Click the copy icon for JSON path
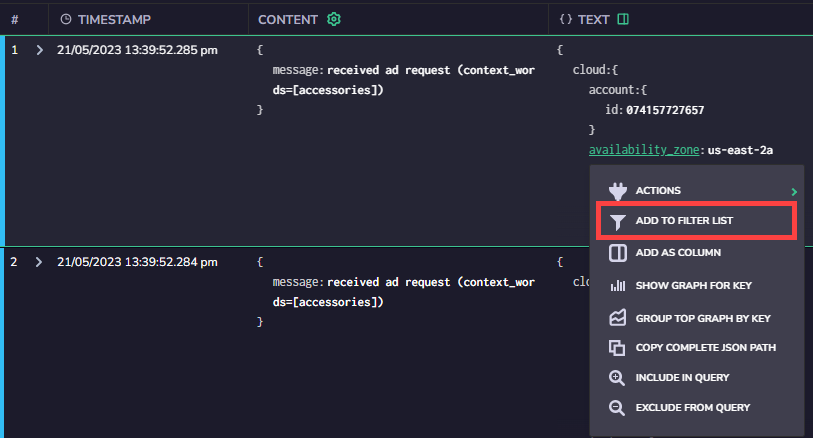 point(617,348)
